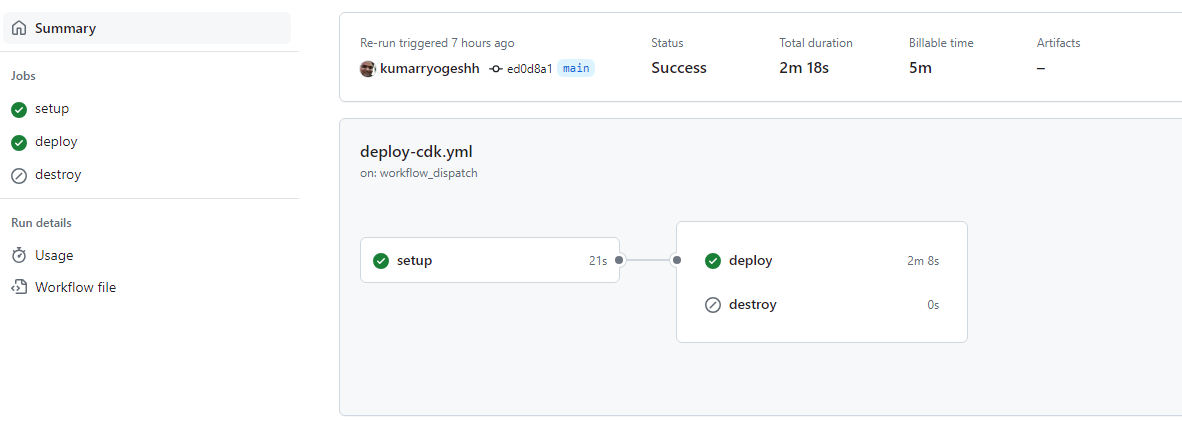This screenshot has width=1182, height=421.
Task: Click the file code icon beside Workflow file
Action: coord(20,287)
